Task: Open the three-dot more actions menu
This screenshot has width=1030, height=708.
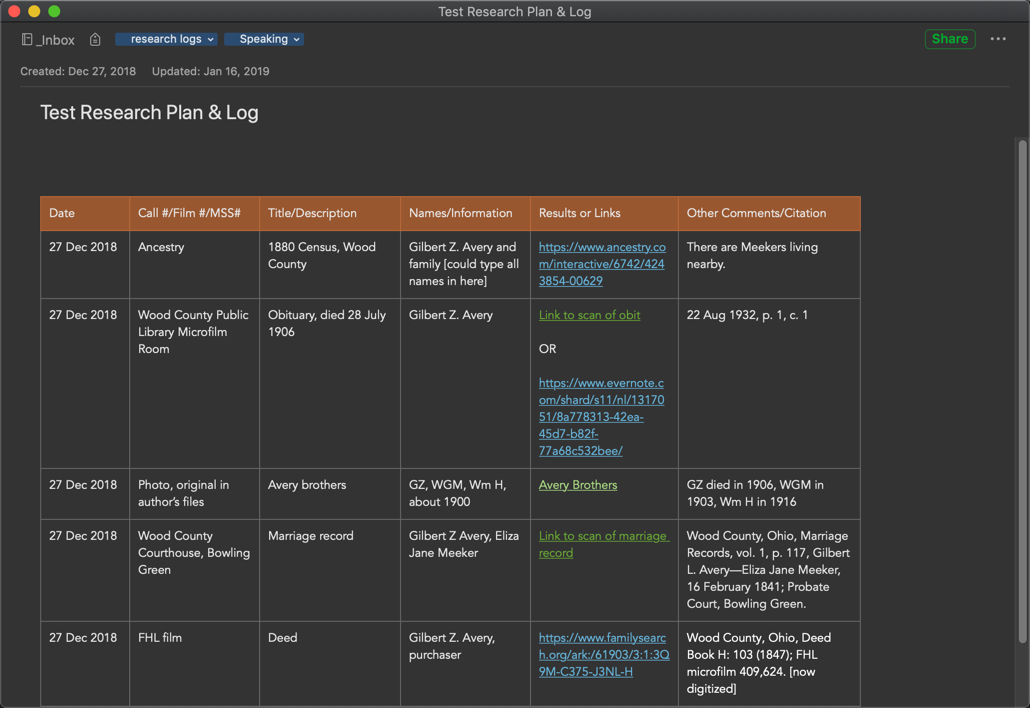Action: (998, 39)
